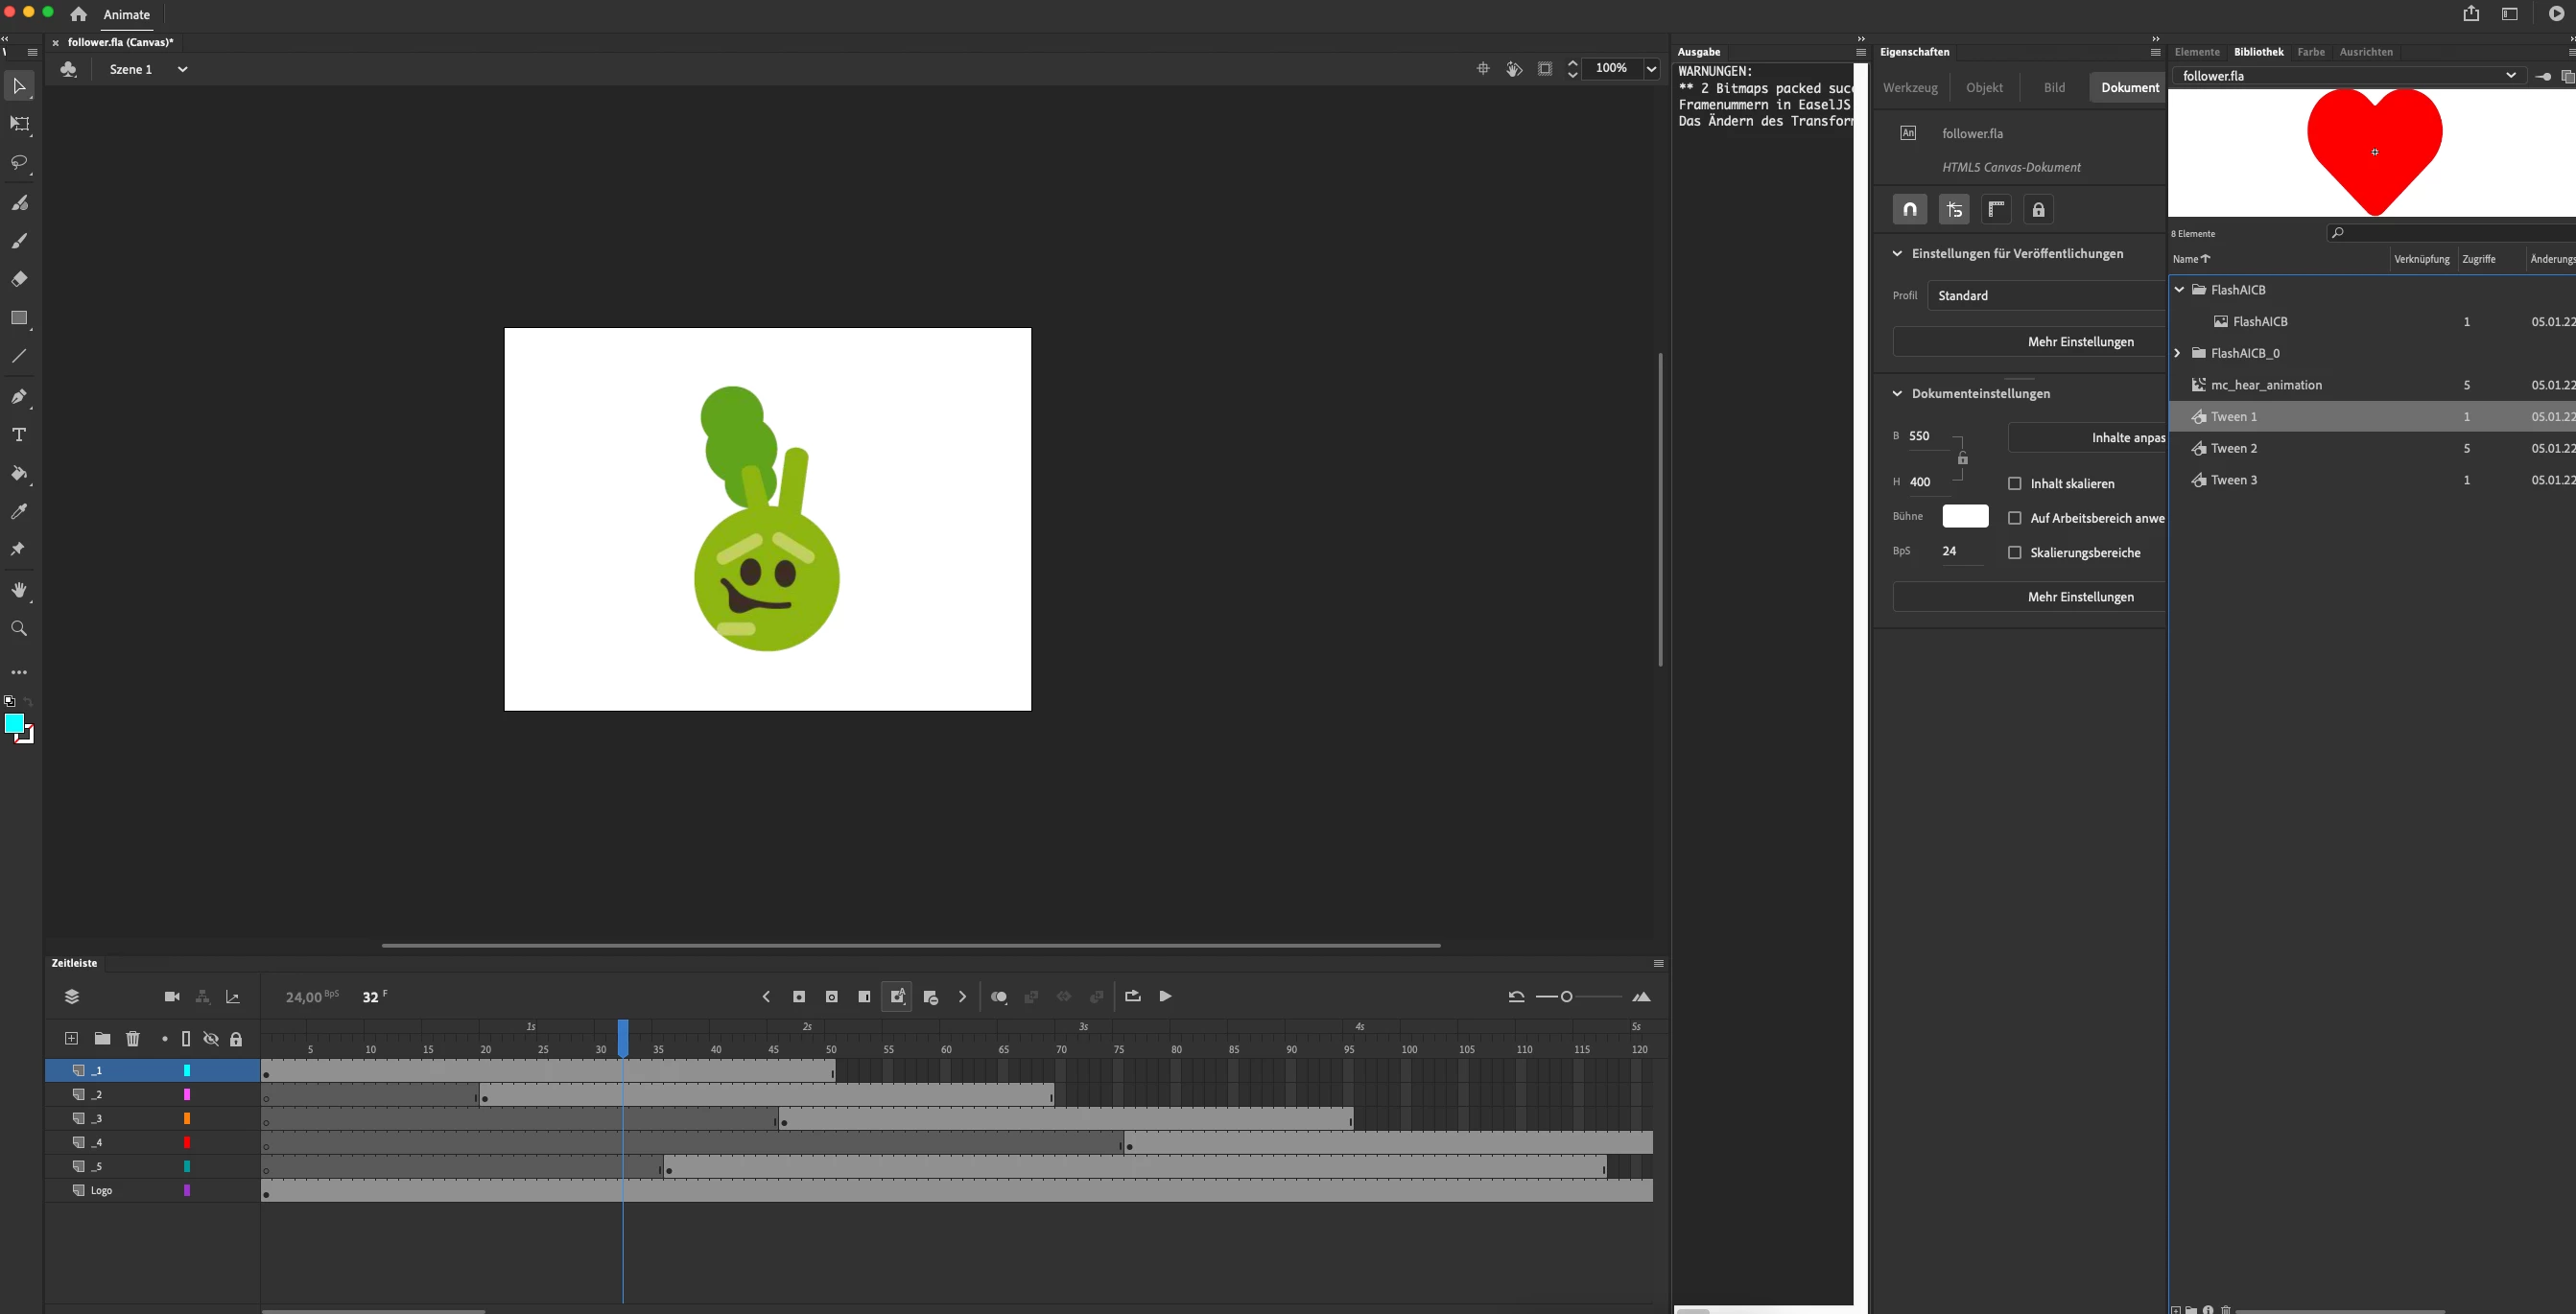Enable the Inhalt skalieren checkbox
2576x1314 pixels.
point(2015,484)
